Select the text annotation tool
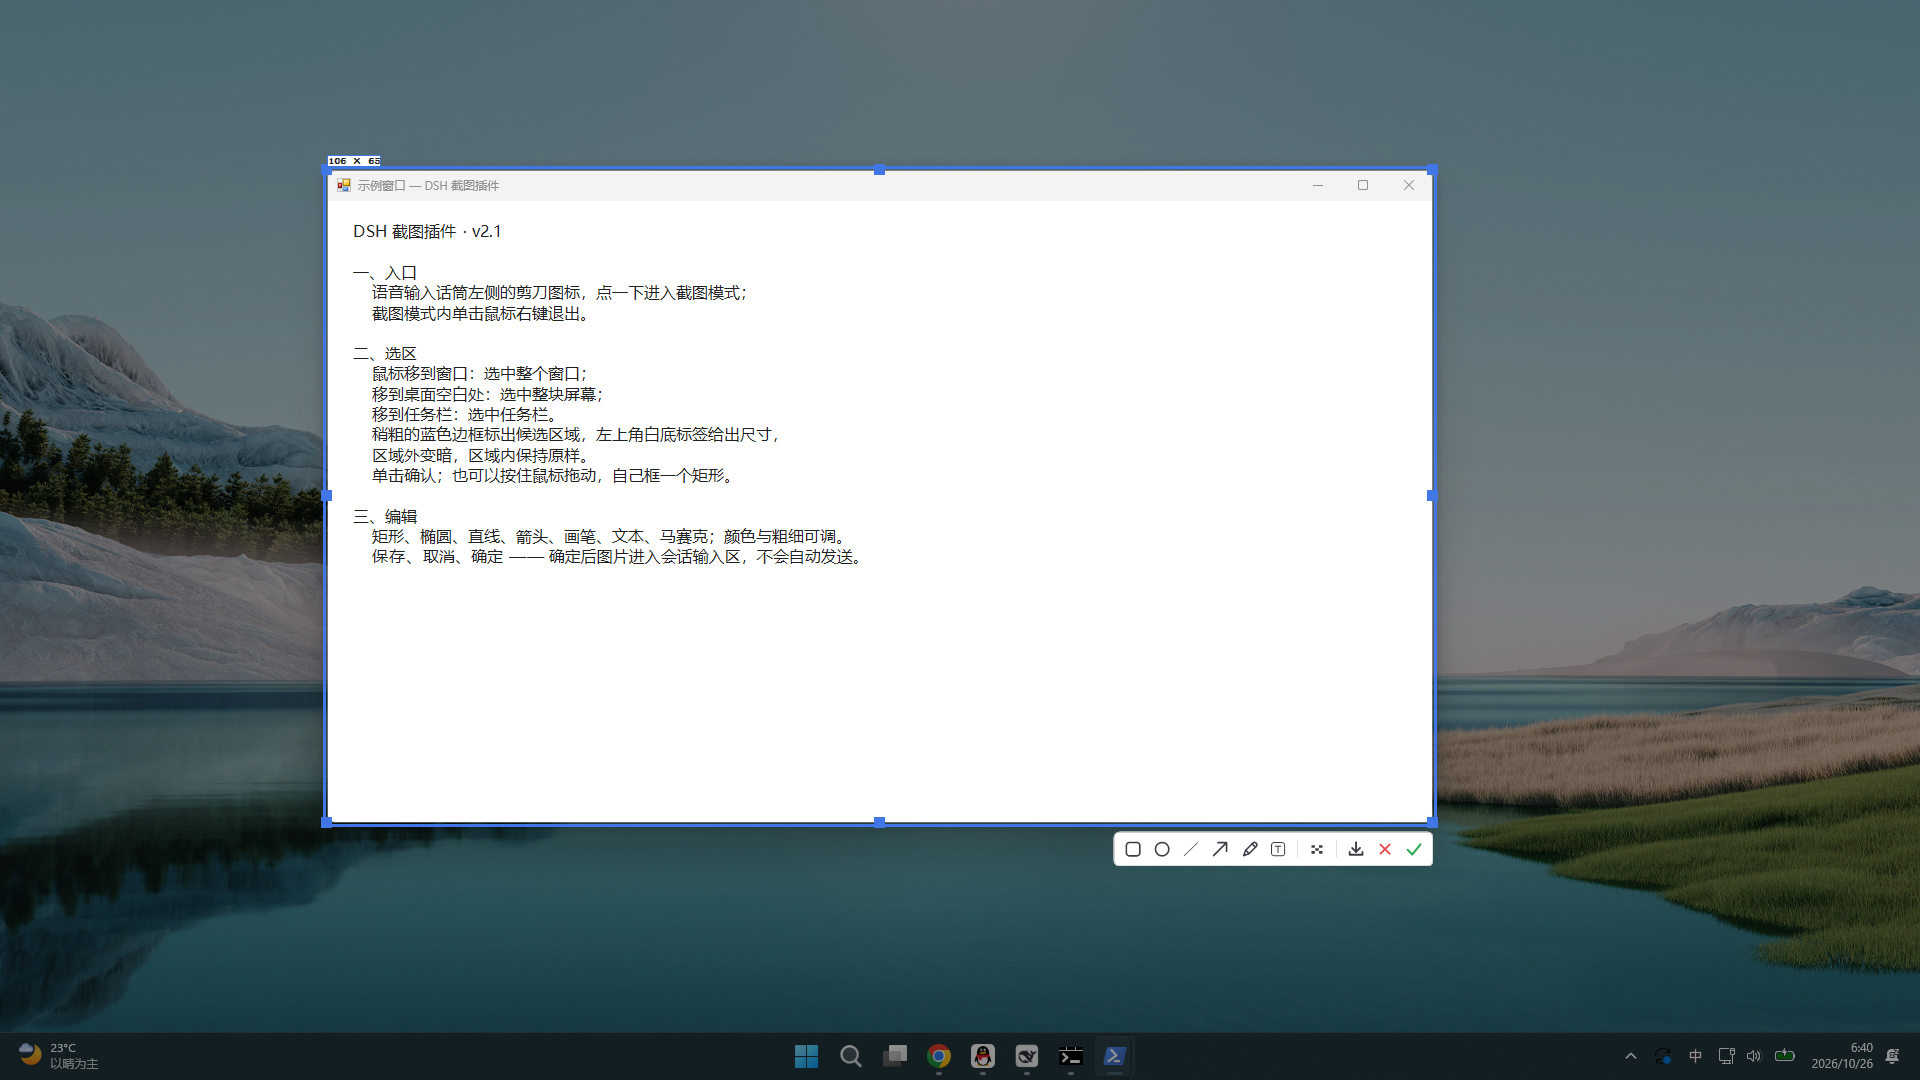Viewport: 1920px width, 1080px height. (x=1278, y=849)
